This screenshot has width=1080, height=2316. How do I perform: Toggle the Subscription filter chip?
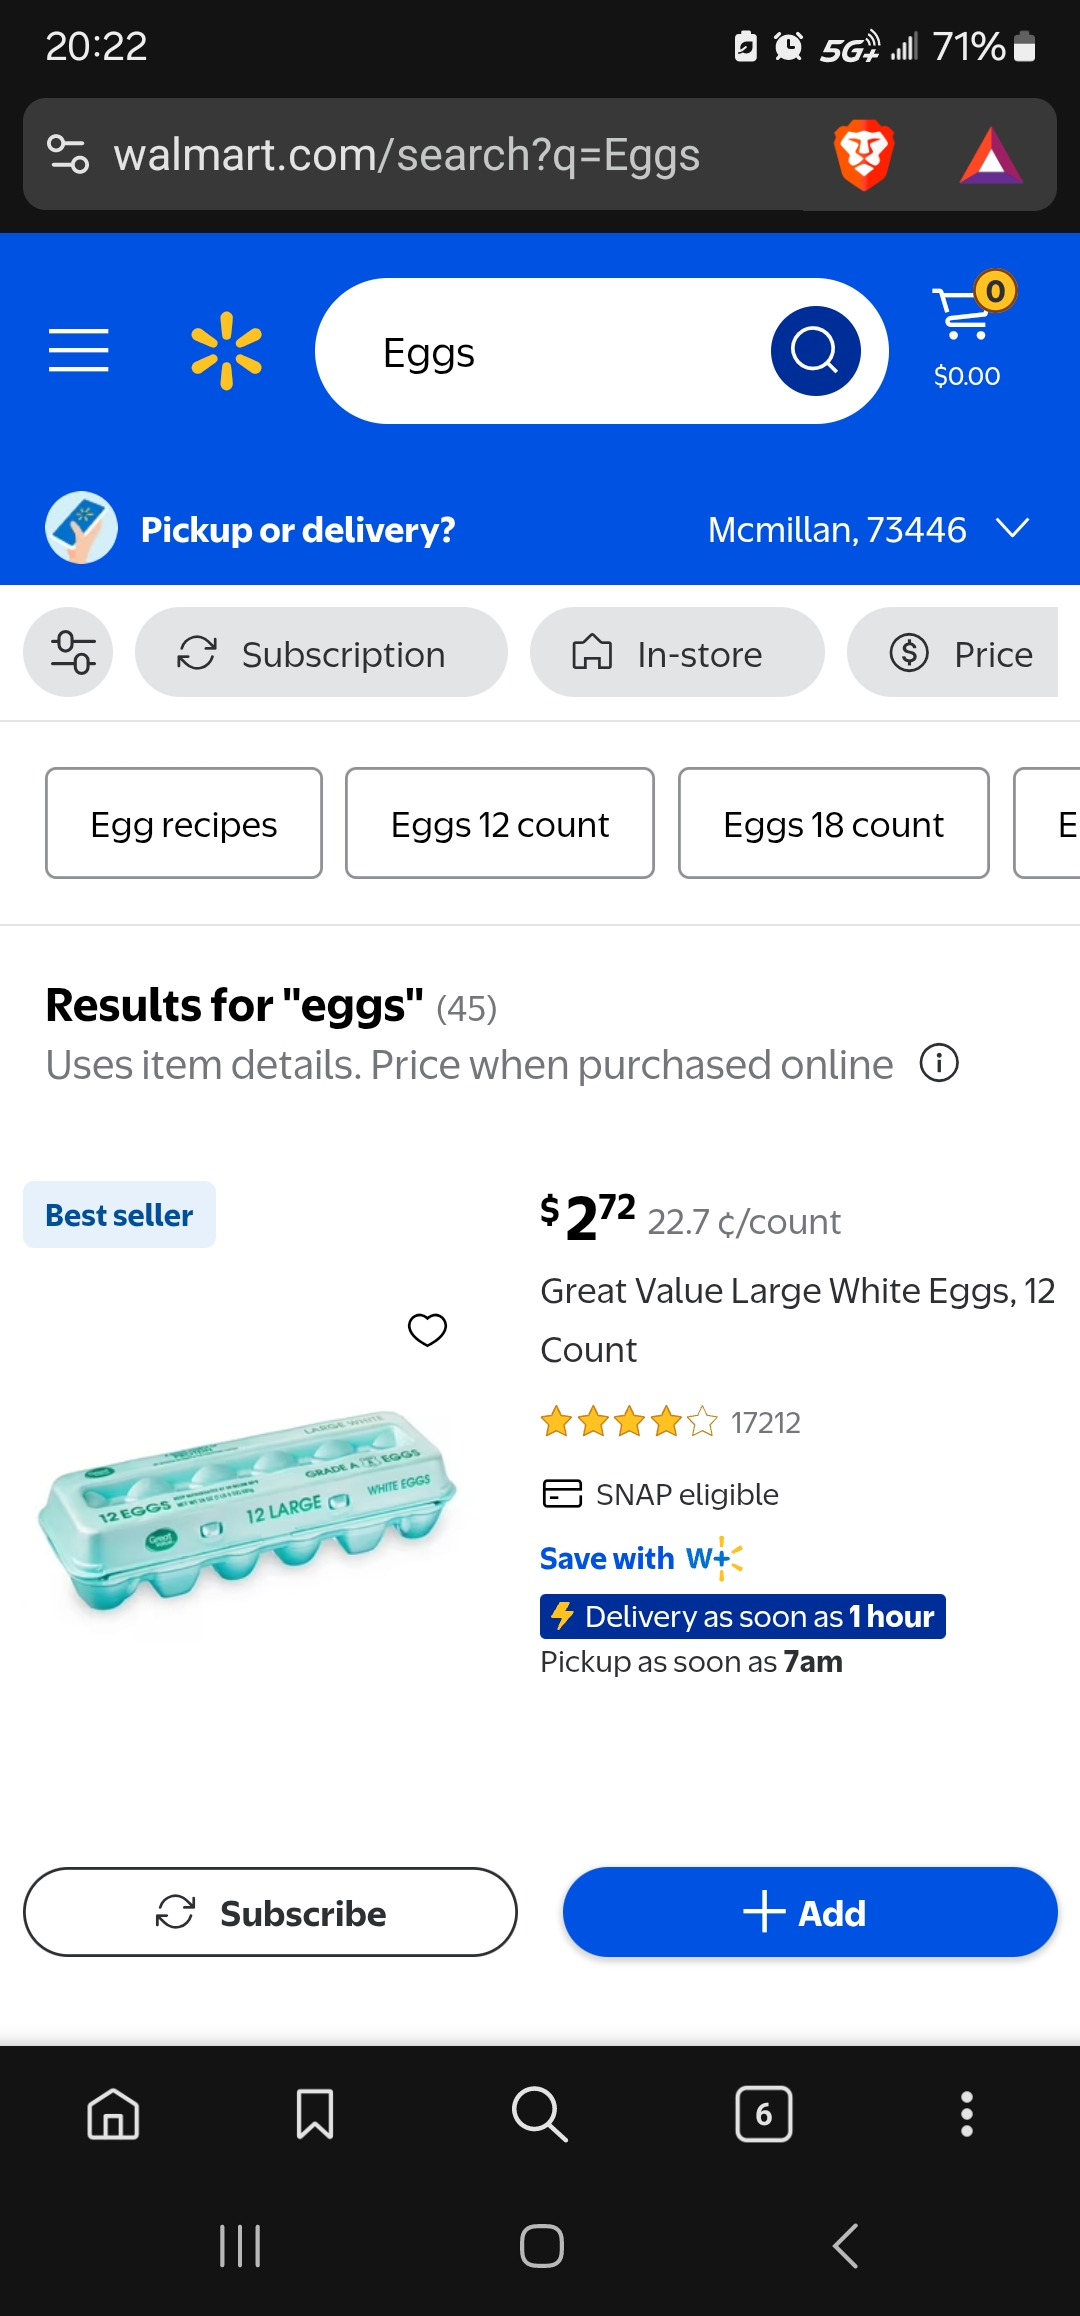[x=321, y=653]
